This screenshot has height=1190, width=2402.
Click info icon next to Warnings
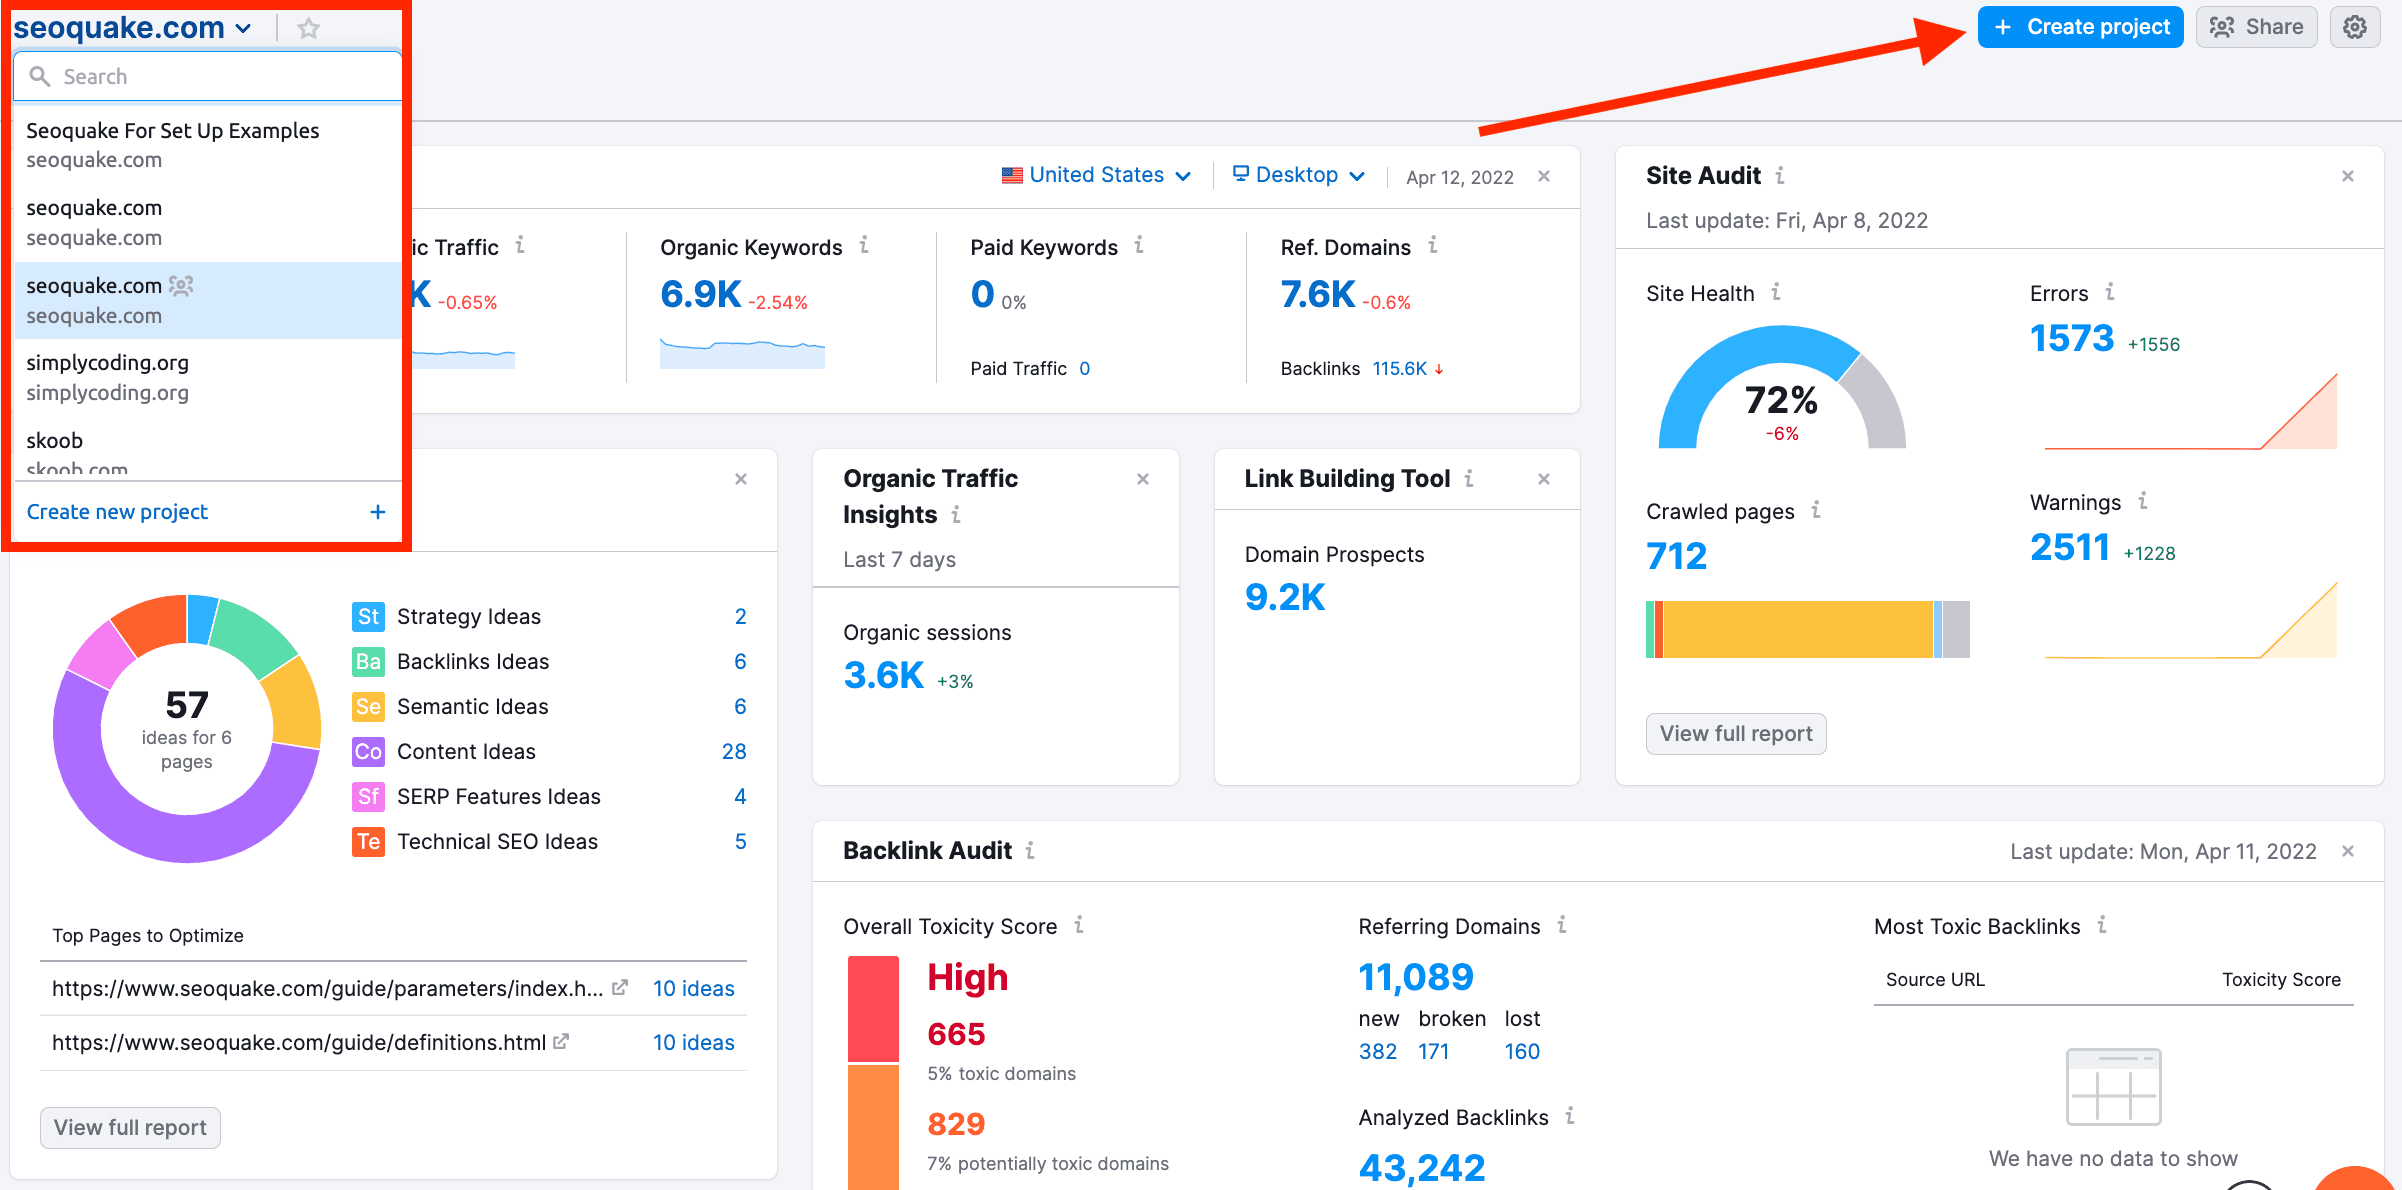tap(2143, 501)
